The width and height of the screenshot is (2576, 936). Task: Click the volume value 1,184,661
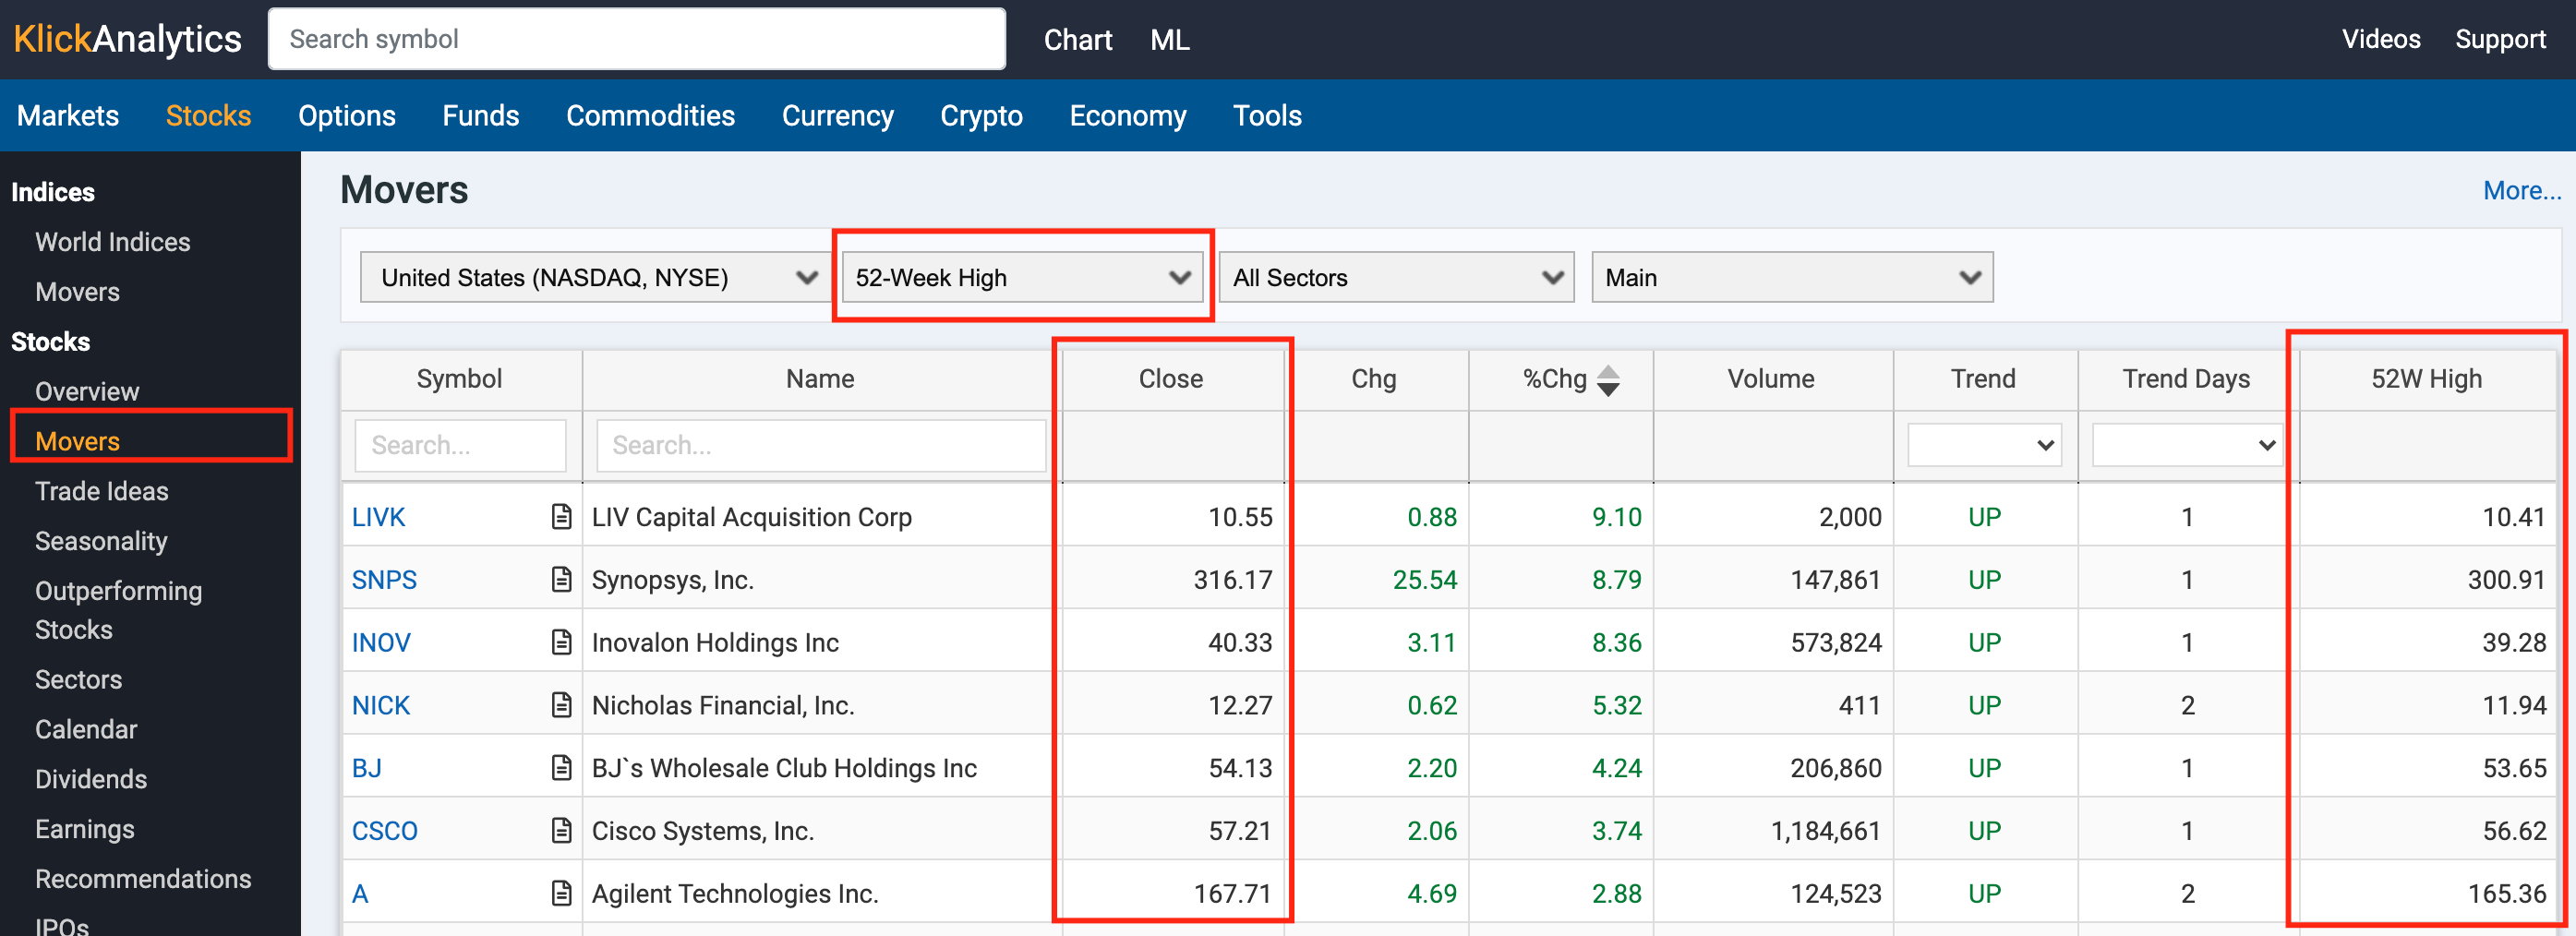tap(1826, 831)
